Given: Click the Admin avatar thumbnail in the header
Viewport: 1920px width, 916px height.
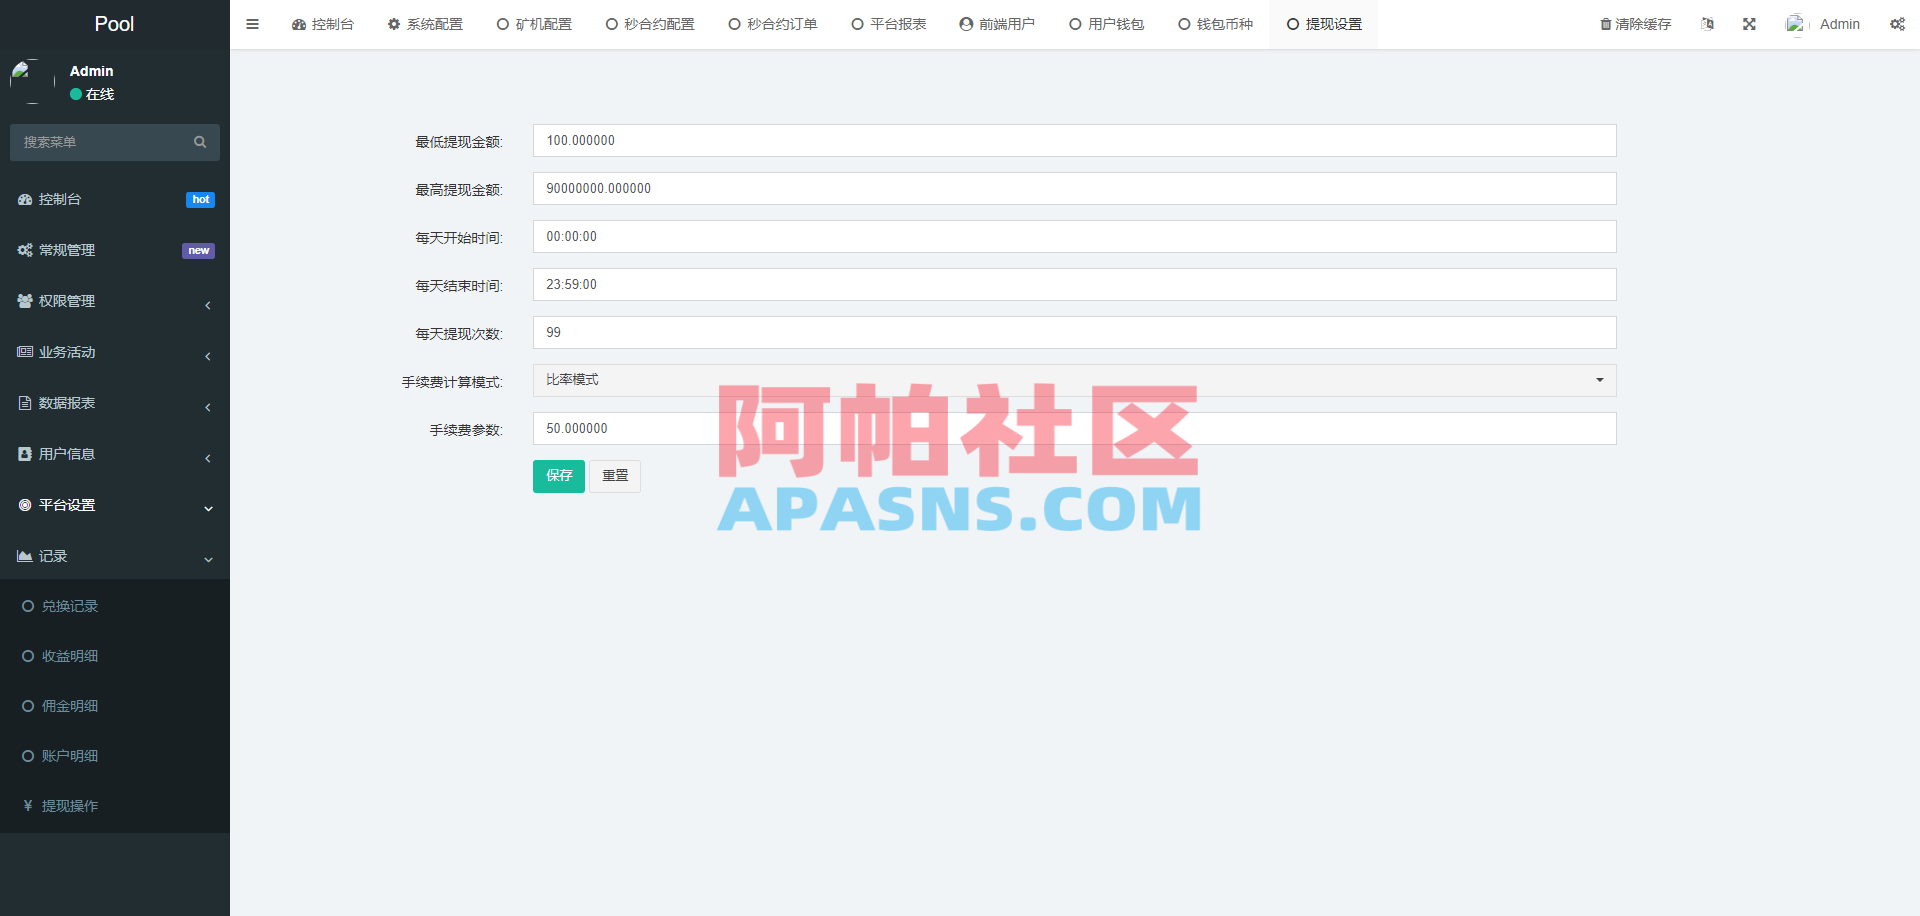Looking at the screenshot, I should click(x=1795, y=23).
